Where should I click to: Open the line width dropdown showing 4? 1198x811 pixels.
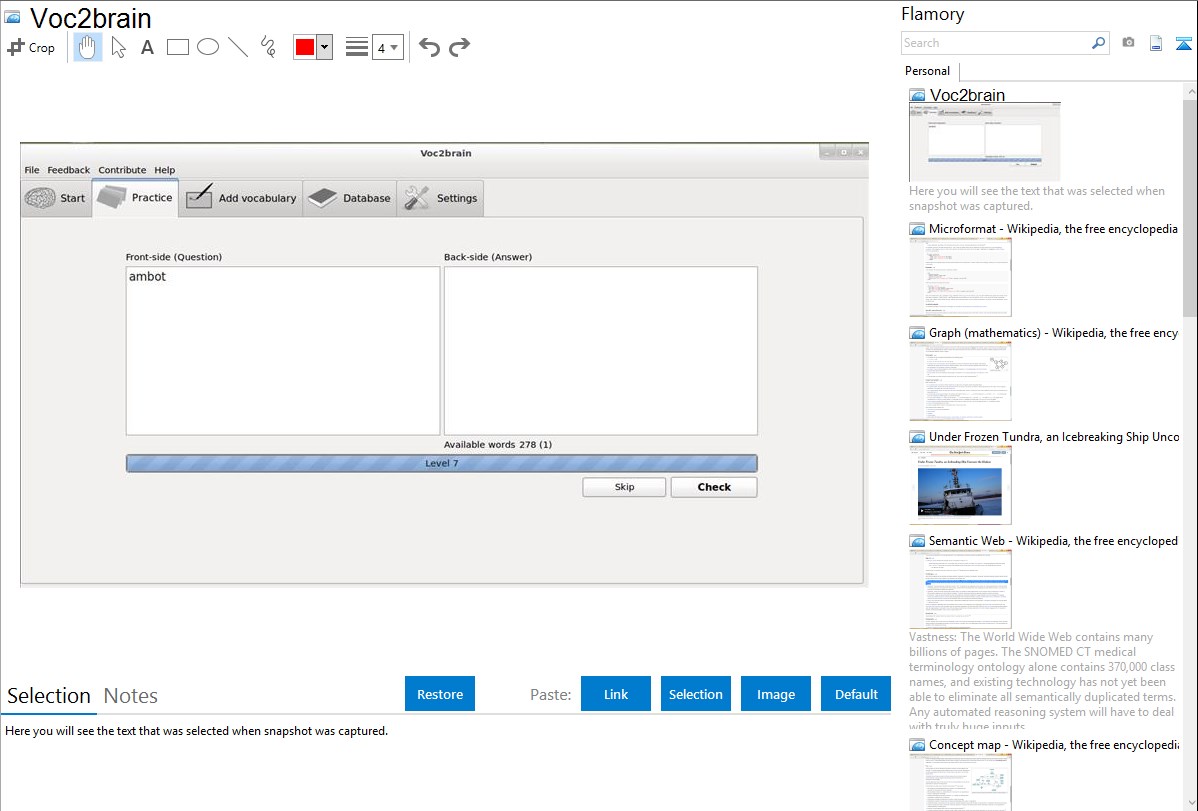tap(387, 47)
